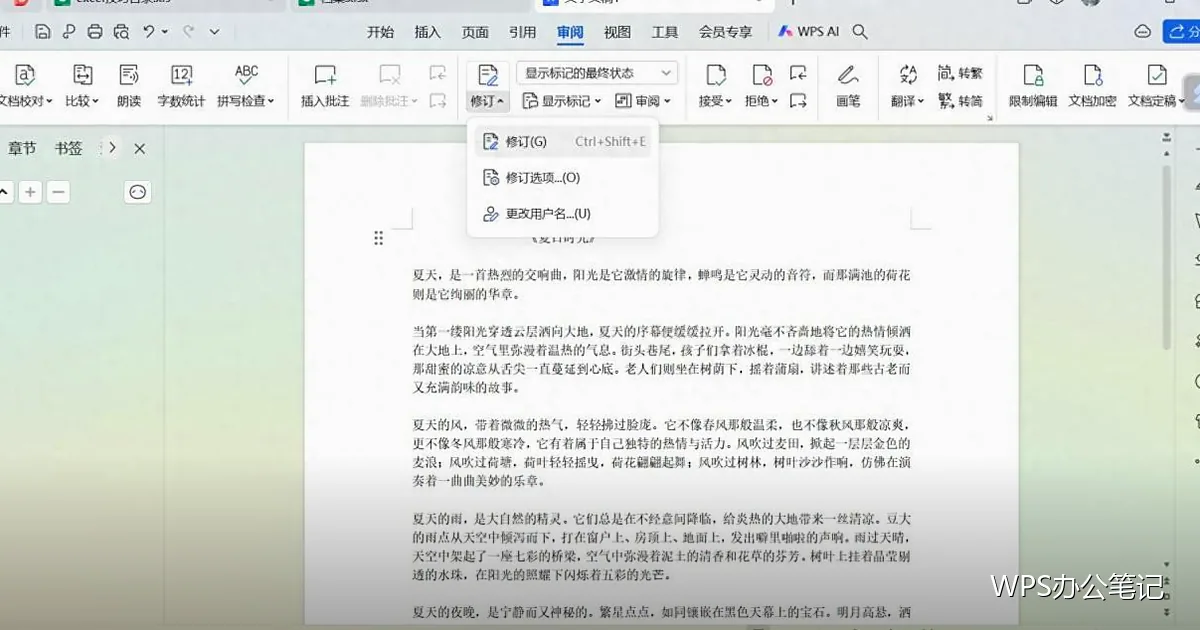Open 限制编辑 restrict editing

1033,86
